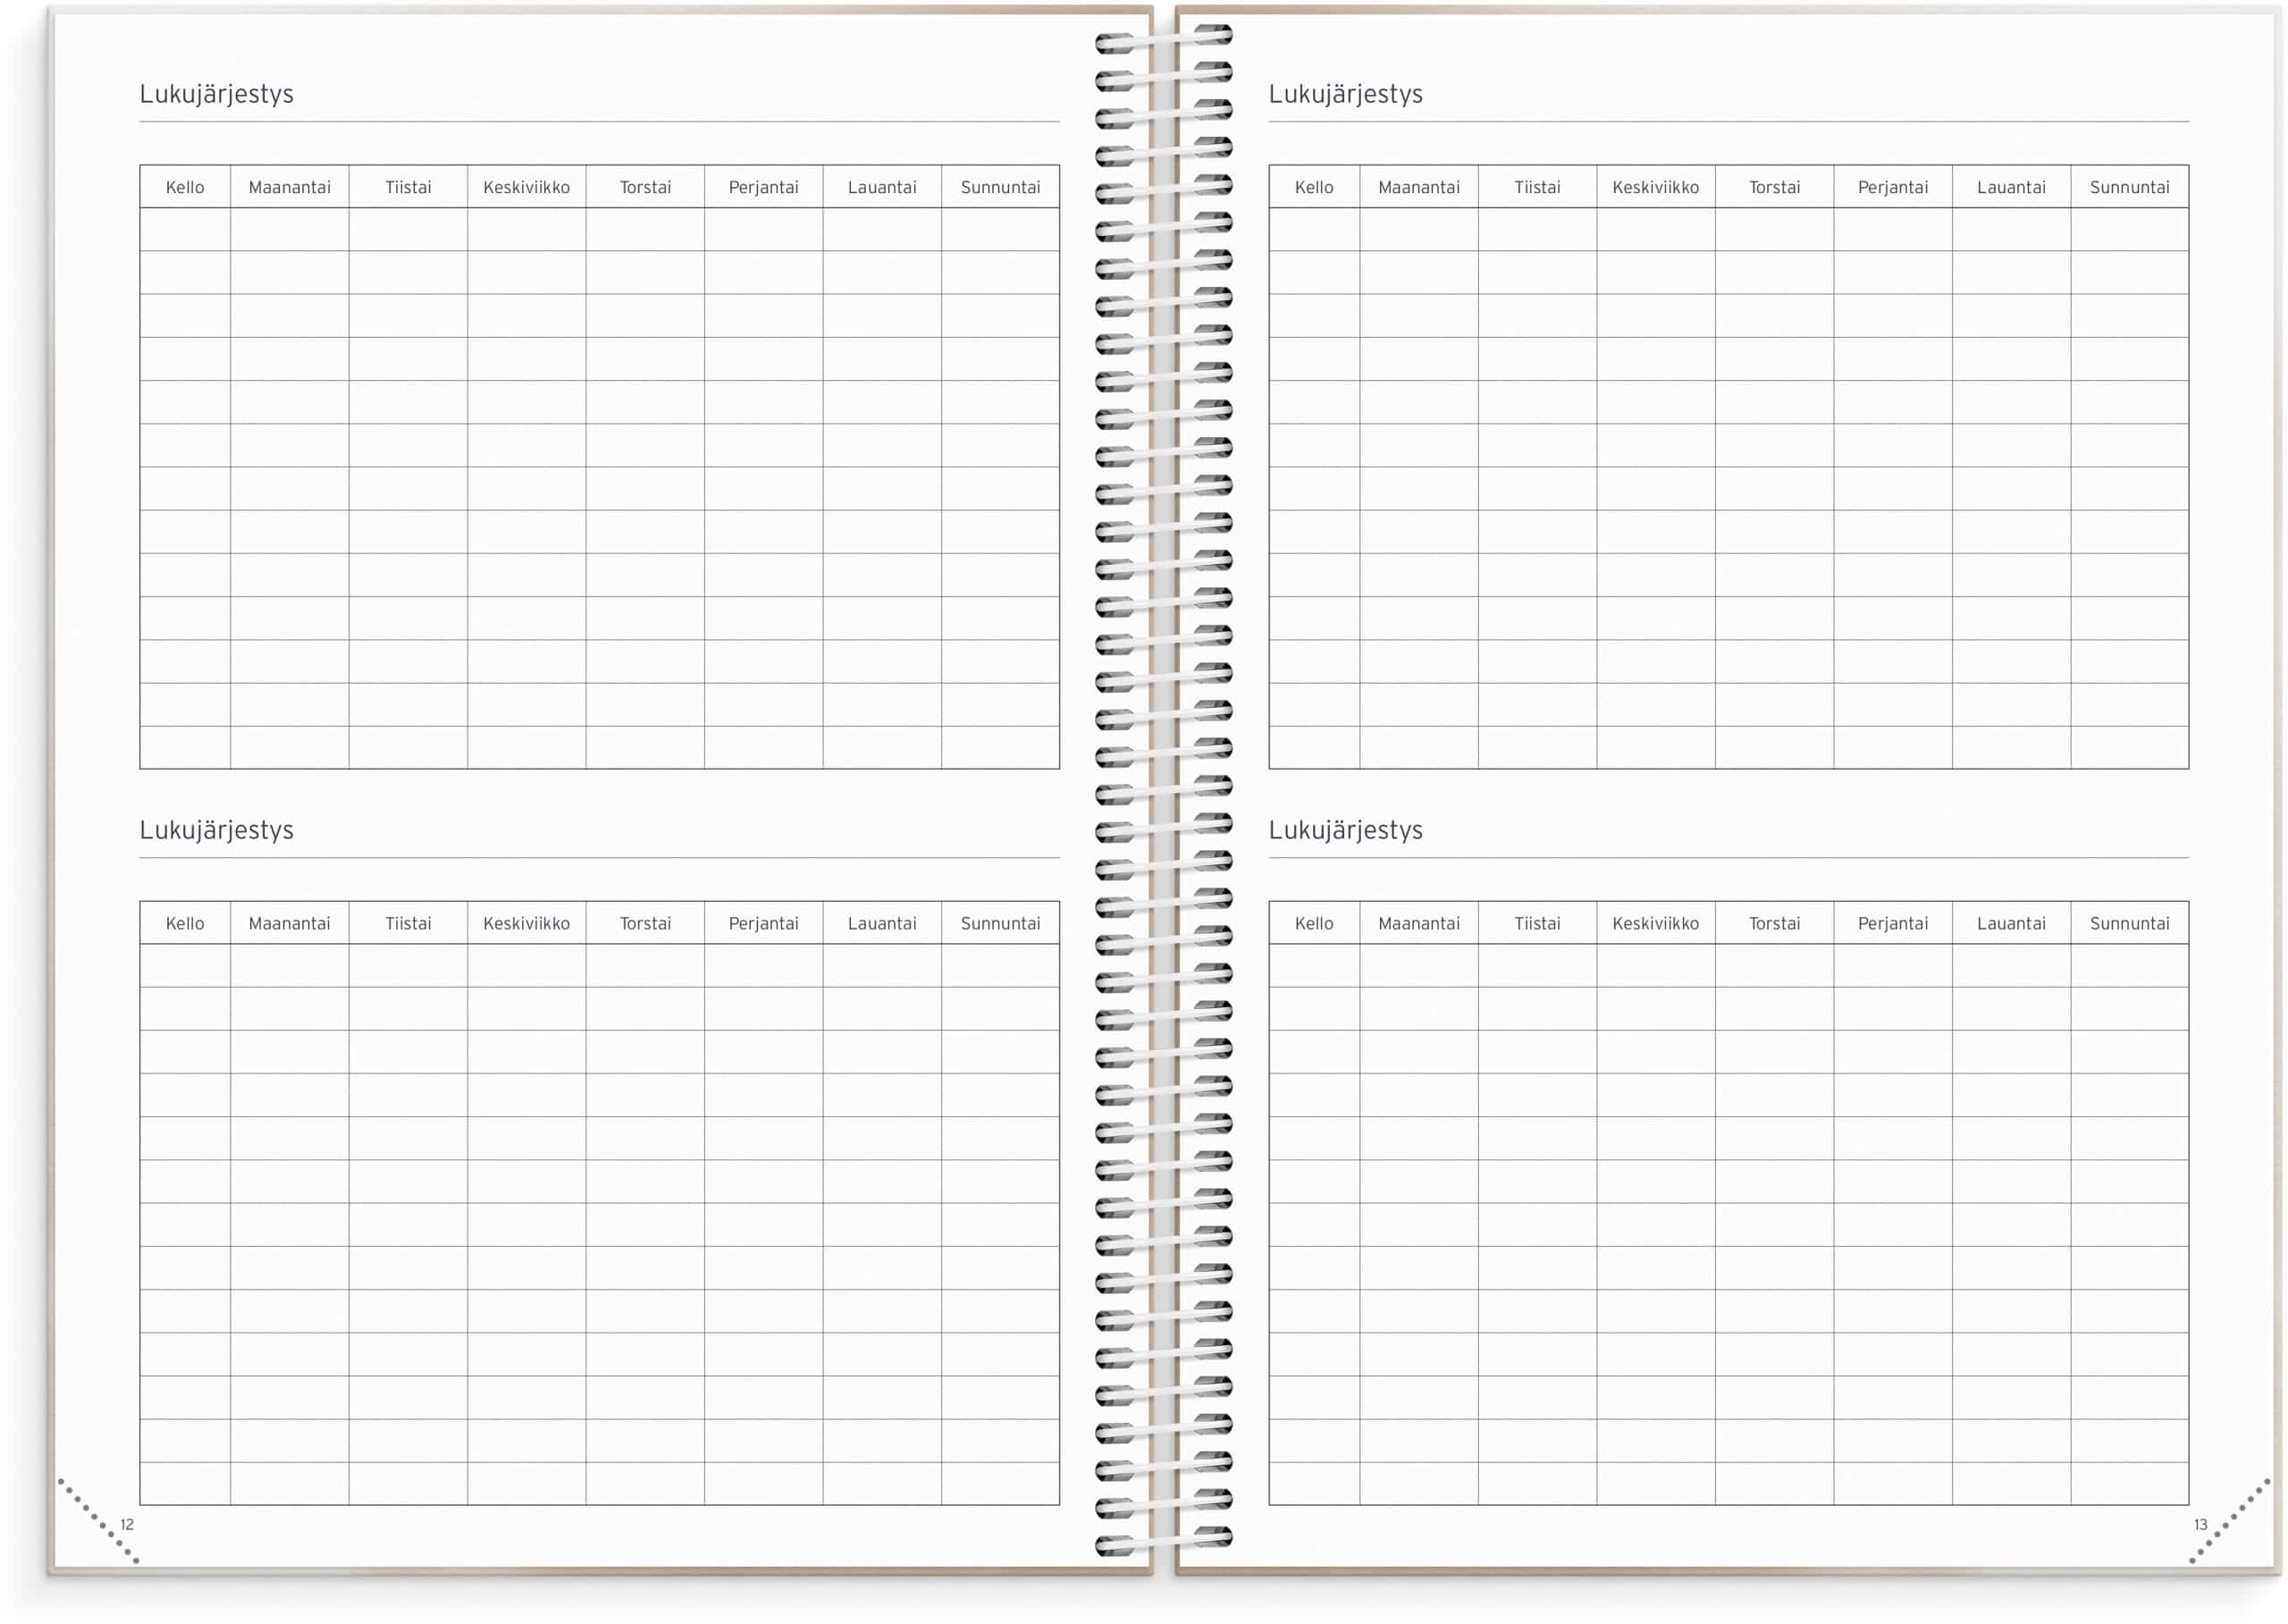The image size is (2288, 1624).
Task: Click the bottom-right Lukujärjestys heading
Action: (1345, 830)
